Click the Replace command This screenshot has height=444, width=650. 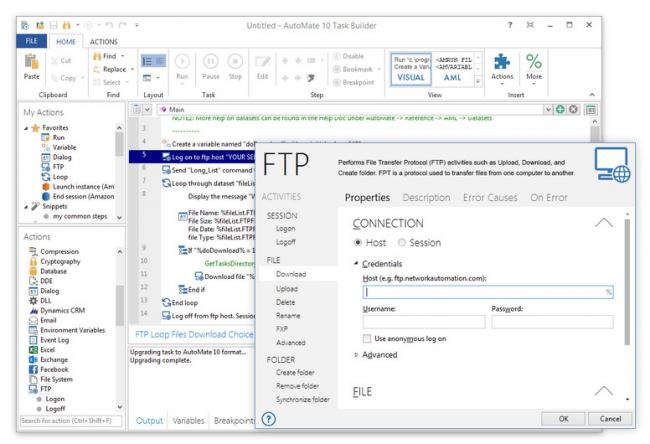[110, 69]
